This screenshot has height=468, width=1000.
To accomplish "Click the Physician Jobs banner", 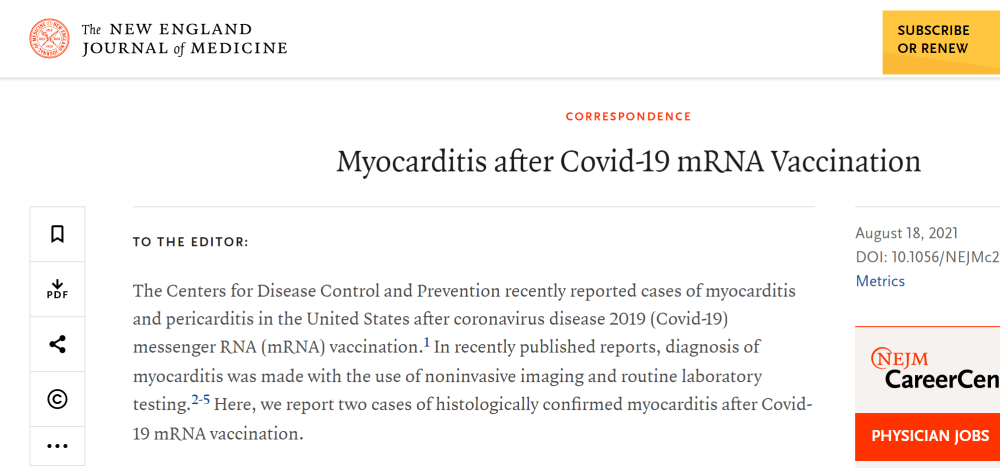I will pyautogui.click(x=930, y=436).
